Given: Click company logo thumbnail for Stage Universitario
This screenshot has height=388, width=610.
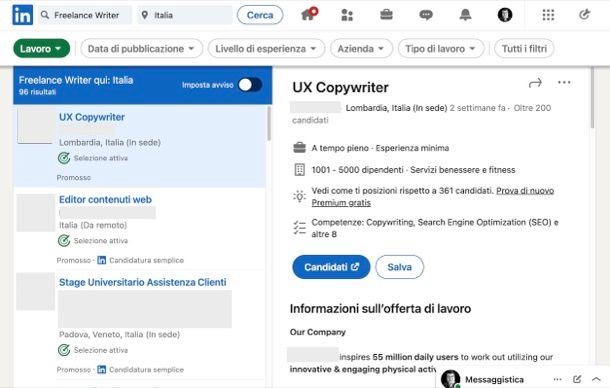Looking at the screenshot, I should [35, 291].
